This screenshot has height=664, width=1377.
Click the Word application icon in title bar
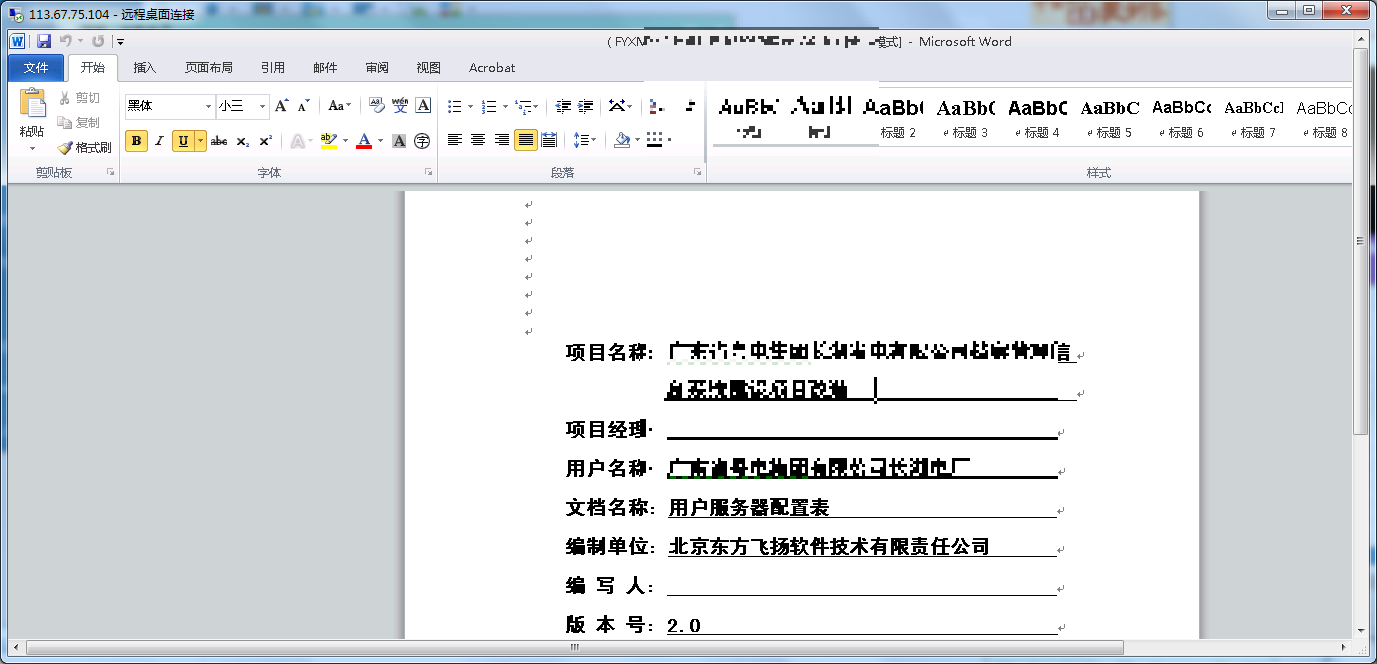click(18, 41)
